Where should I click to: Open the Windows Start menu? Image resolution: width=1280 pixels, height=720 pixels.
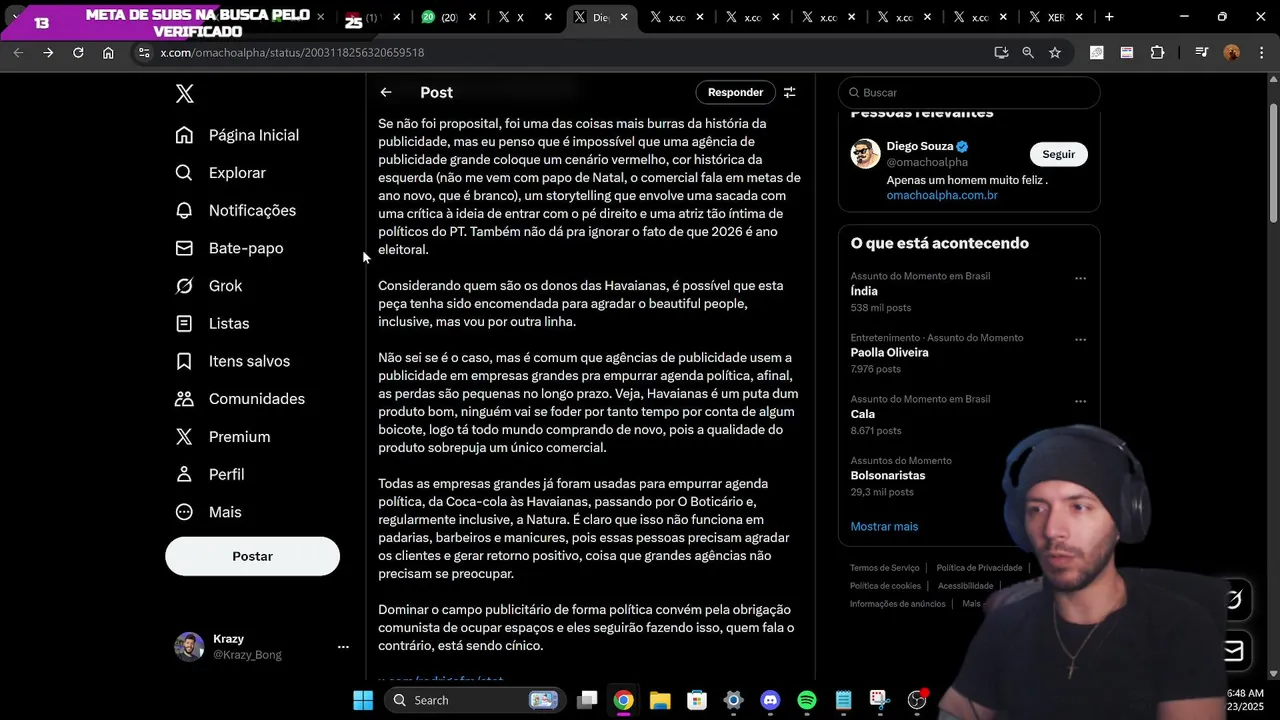[x=363, y=700]
